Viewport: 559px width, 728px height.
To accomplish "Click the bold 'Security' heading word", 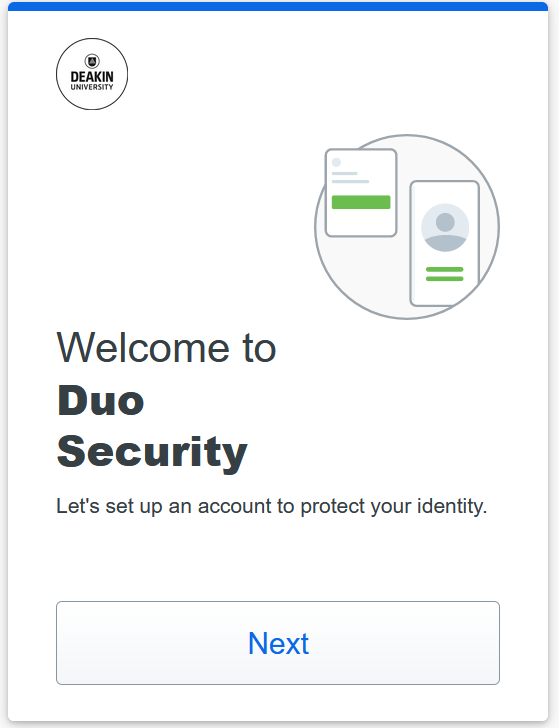I will pos(152,453).
